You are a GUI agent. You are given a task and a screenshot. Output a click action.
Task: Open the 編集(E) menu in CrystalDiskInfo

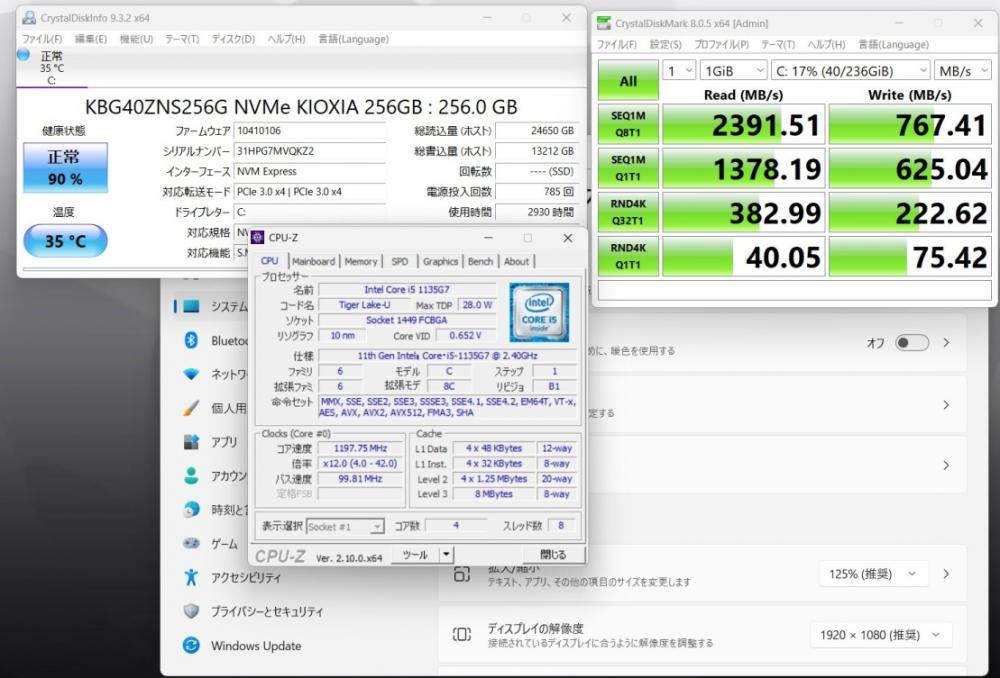(91, 39)
